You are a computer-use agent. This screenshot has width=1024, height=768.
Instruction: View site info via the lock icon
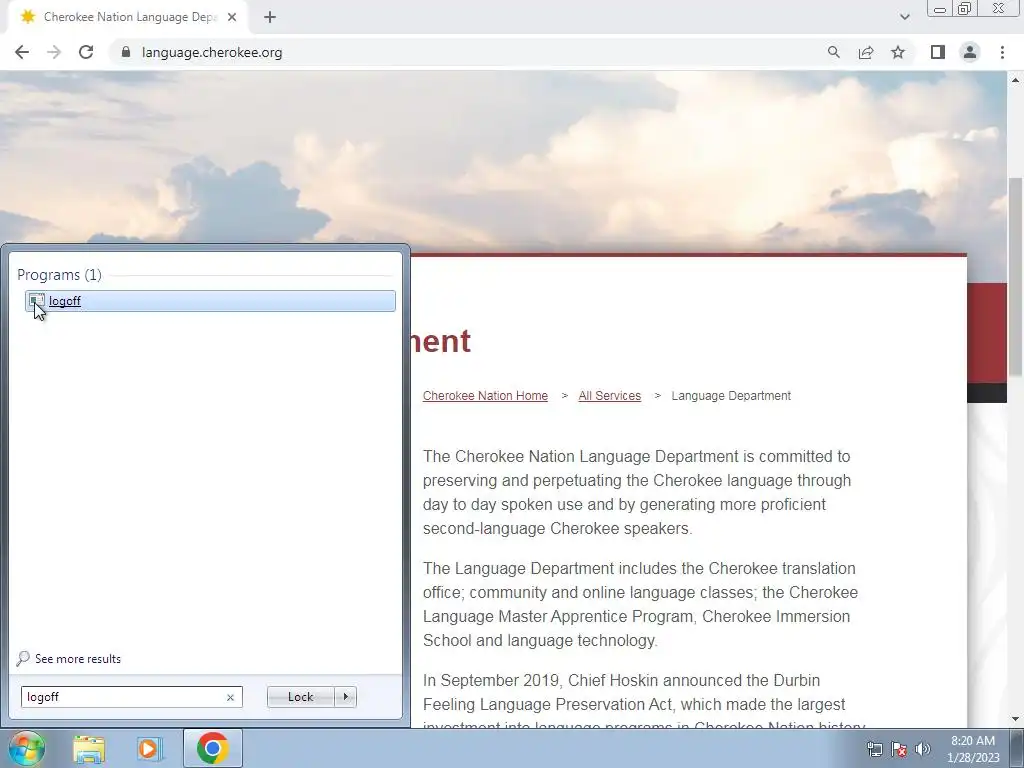click(x=126, y=52)
